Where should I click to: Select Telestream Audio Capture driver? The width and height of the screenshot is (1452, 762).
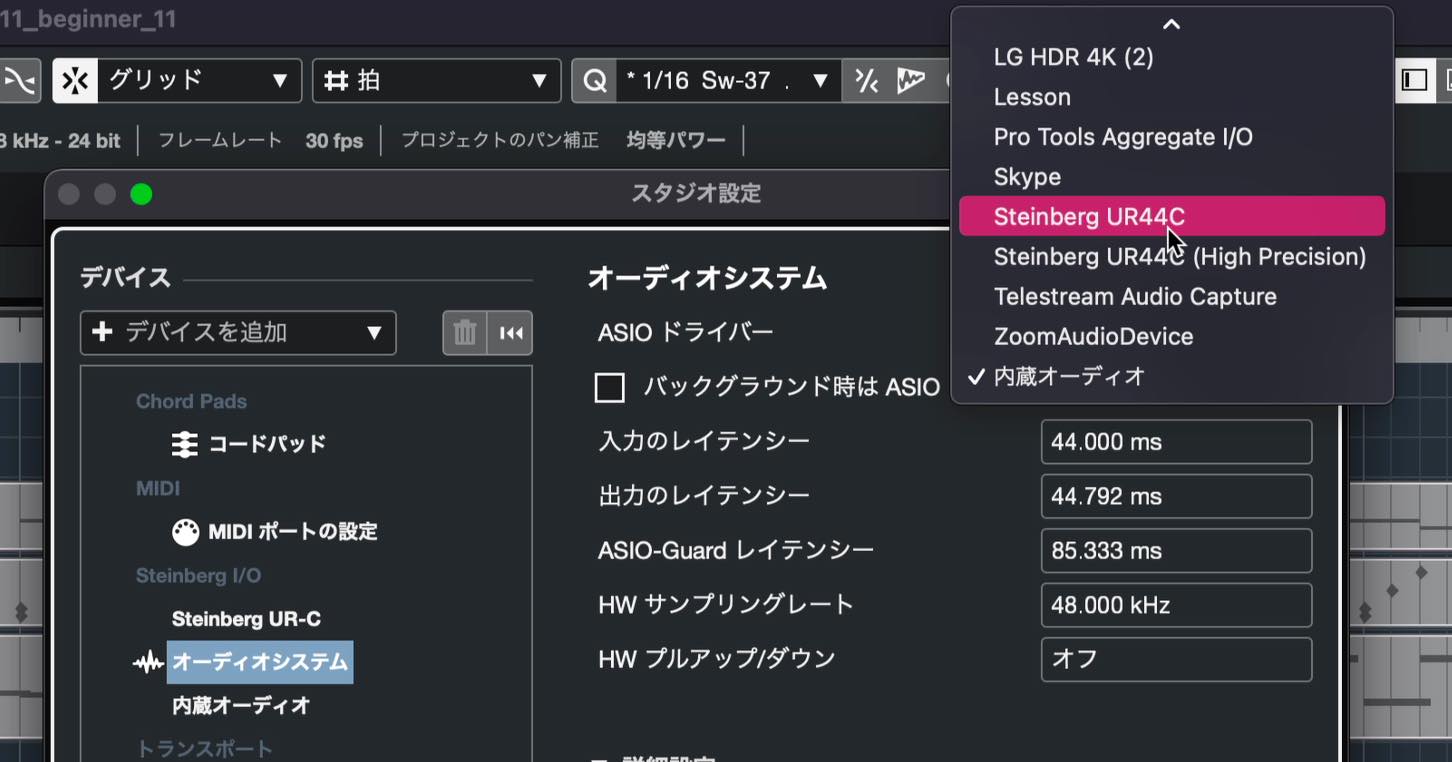point(1172,296)
